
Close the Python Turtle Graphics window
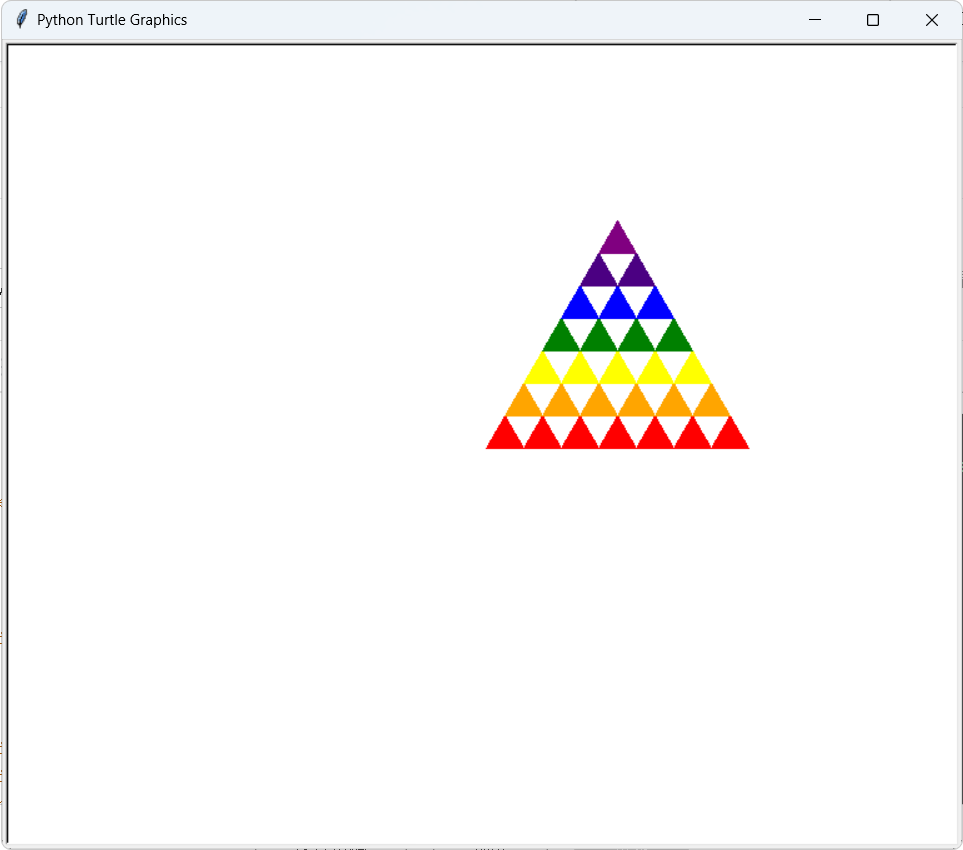931,20
